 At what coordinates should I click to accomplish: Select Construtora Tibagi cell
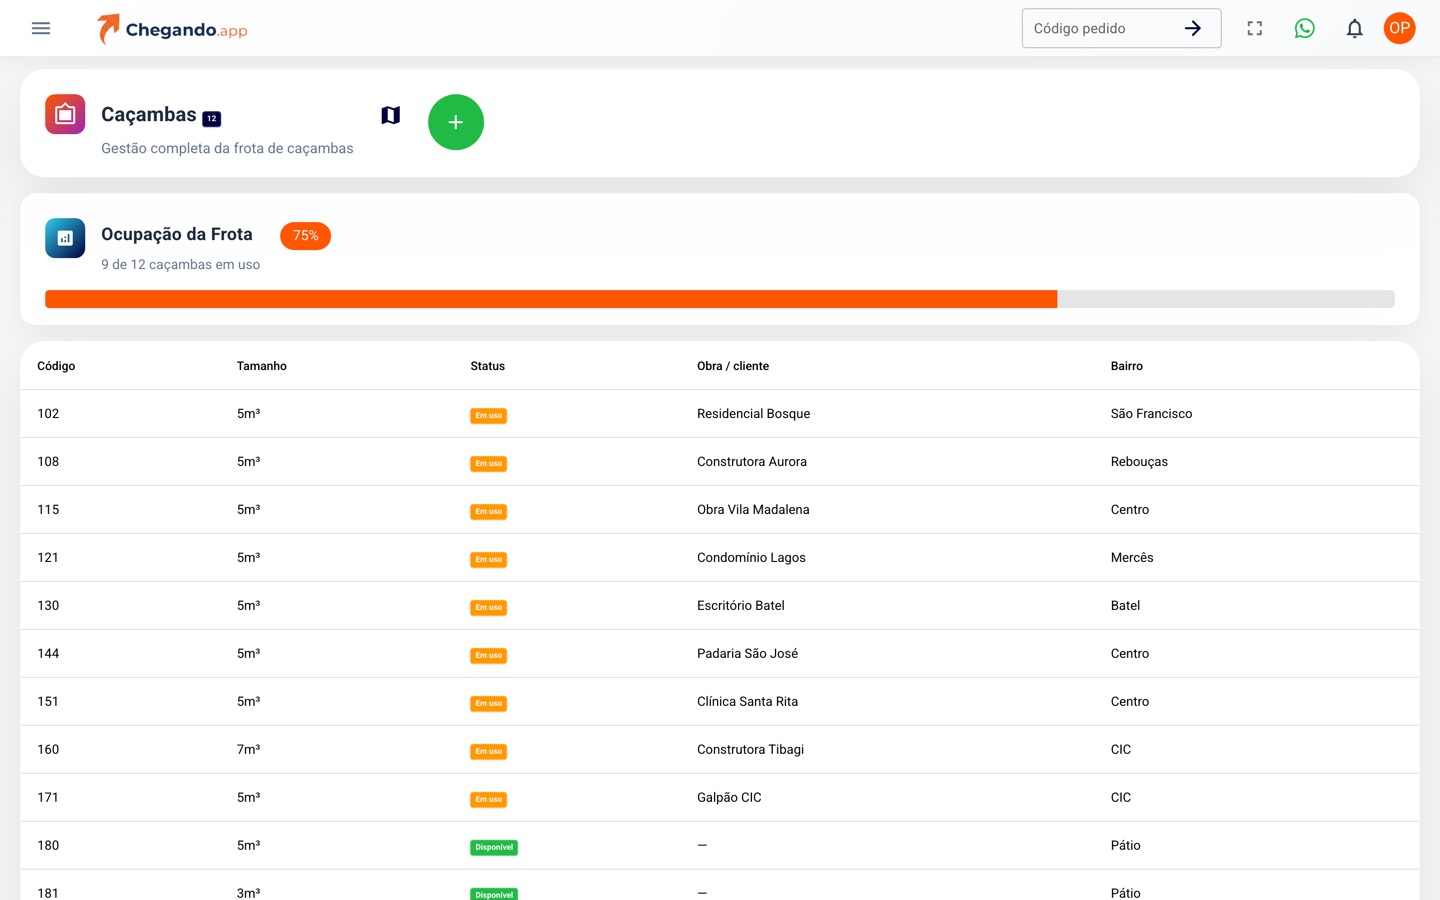coord(751,750)
